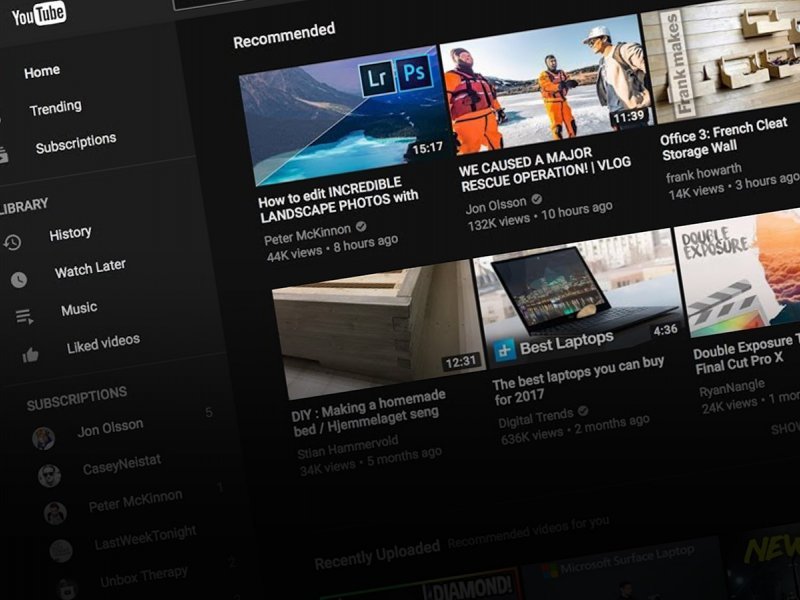Open Jon Olsson in the subscriptions list

pyautogui.click(x=110, y=428)
